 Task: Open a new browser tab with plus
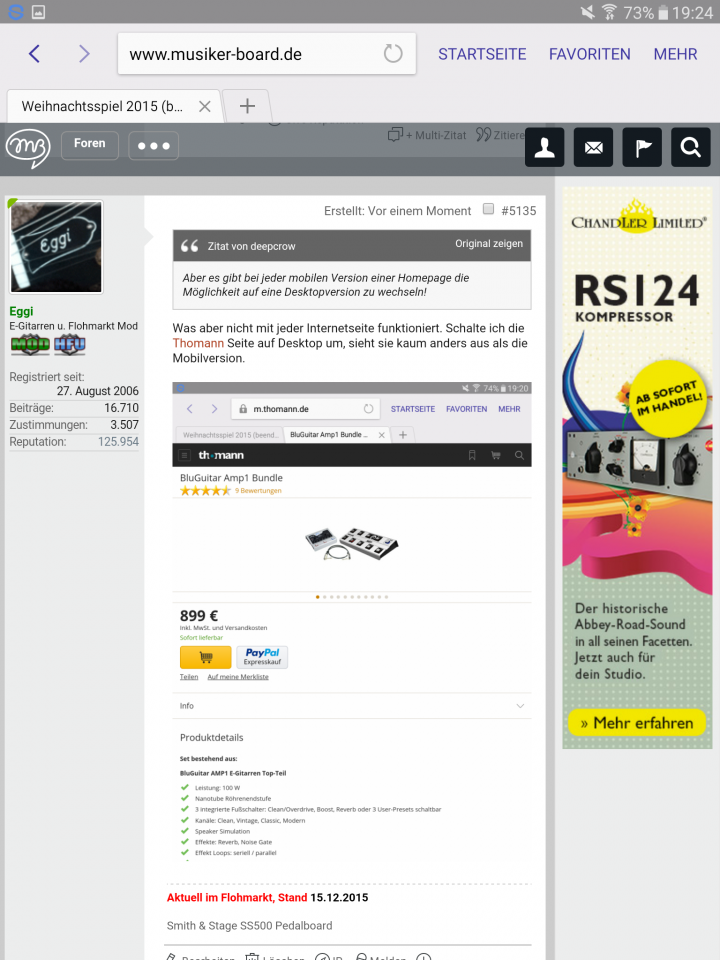coord(247,106)
